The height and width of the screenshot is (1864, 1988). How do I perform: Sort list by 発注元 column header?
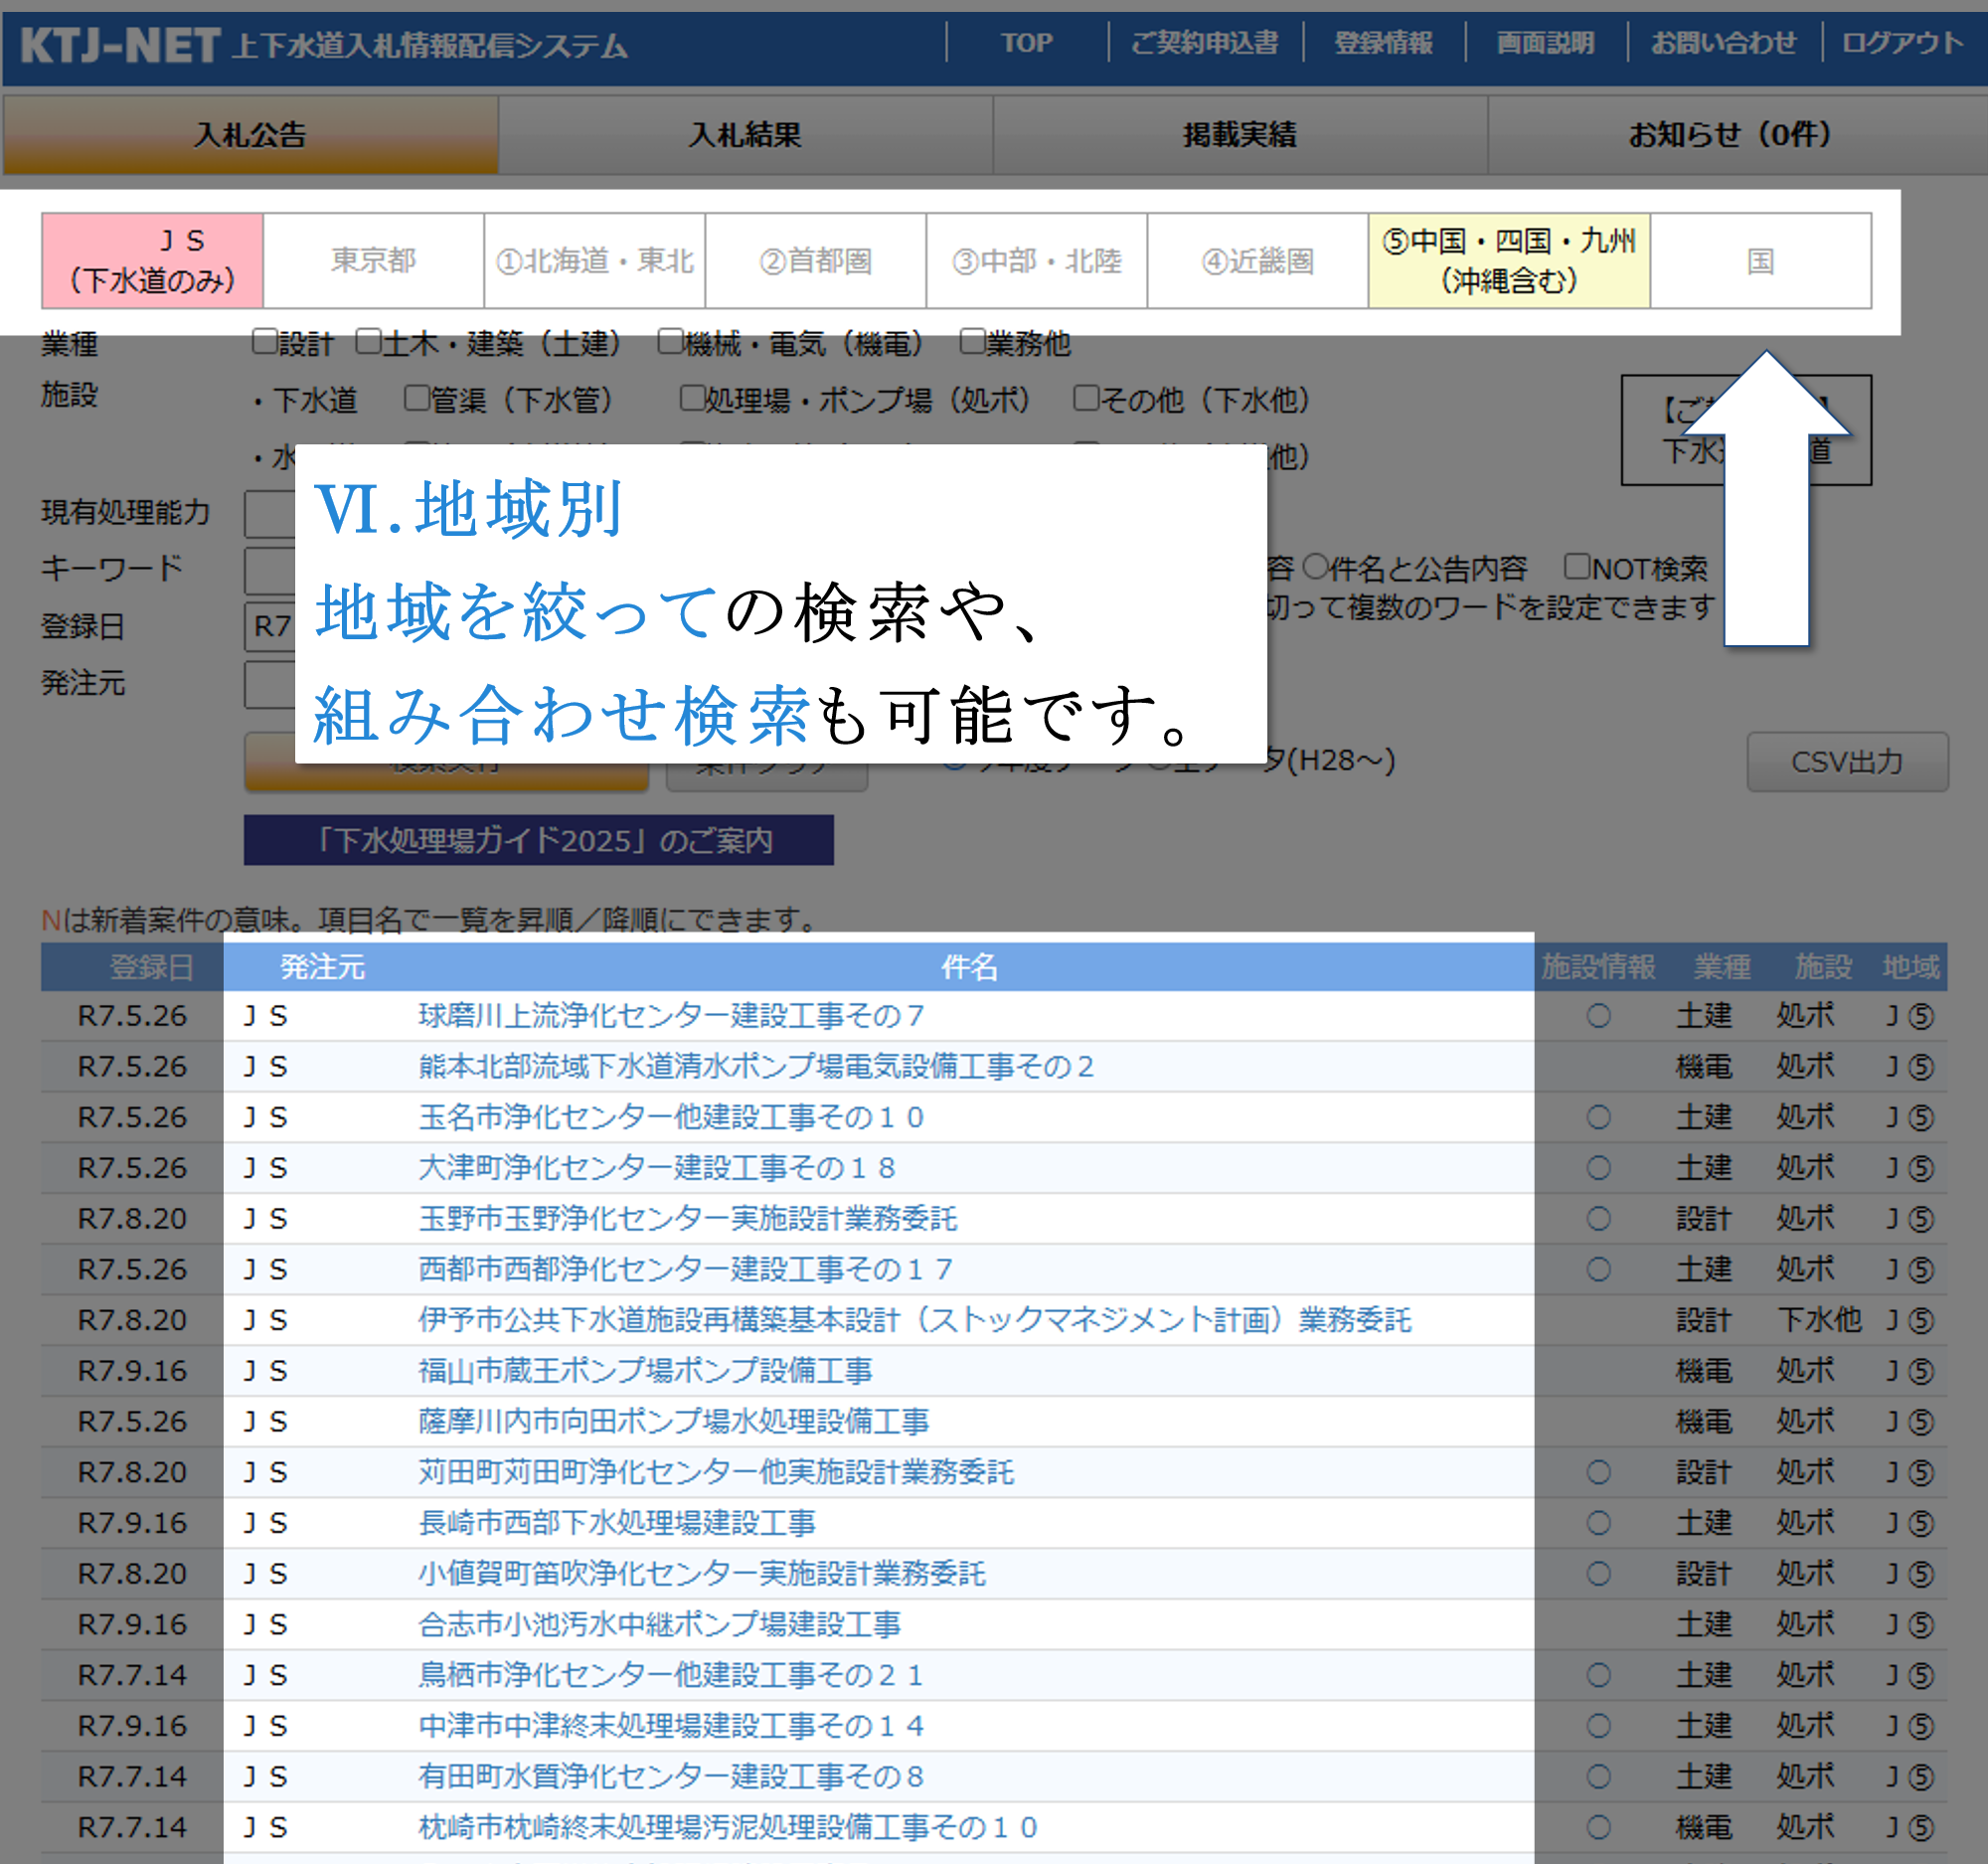(x=322, y=967)
